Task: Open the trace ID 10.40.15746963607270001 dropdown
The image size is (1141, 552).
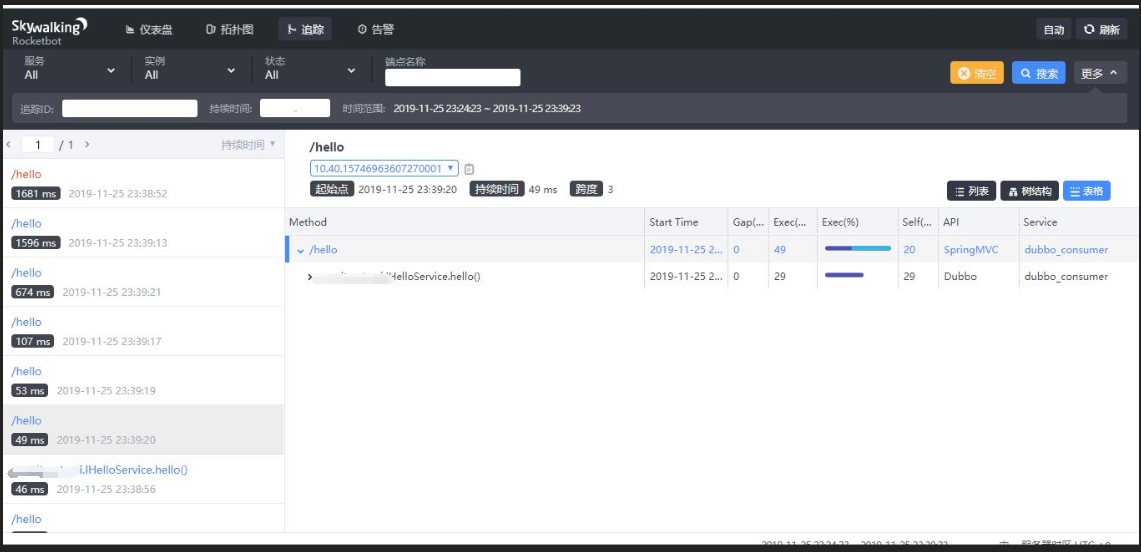Action: 384,168
